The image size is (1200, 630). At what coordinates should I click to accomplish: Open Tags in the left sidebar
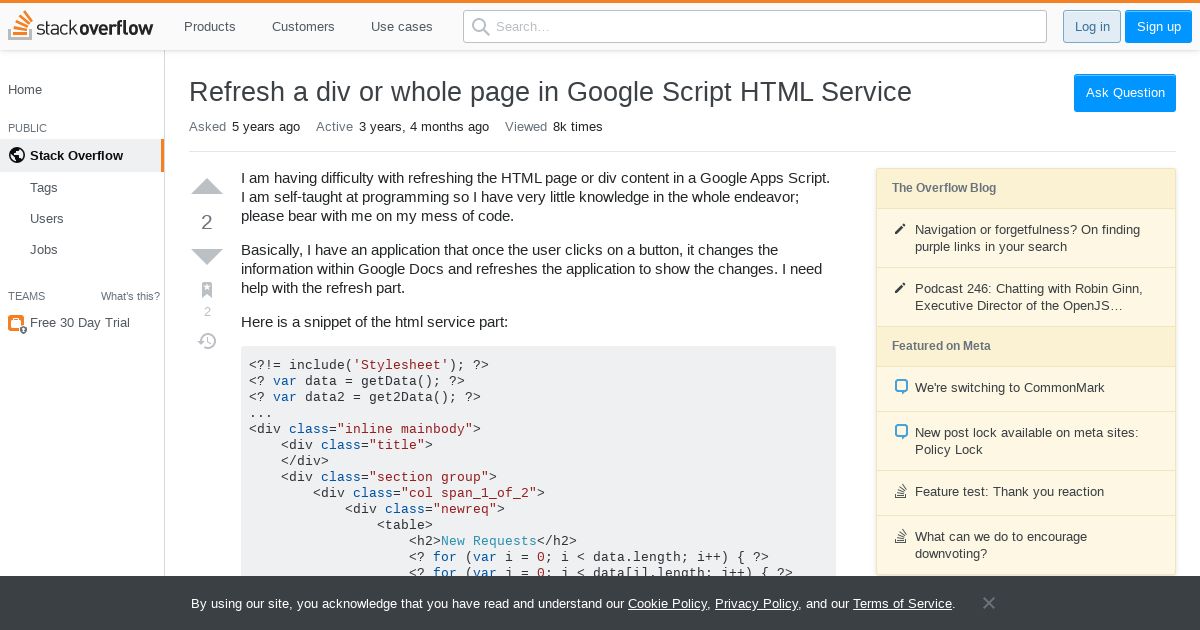(x=44, y=187)
